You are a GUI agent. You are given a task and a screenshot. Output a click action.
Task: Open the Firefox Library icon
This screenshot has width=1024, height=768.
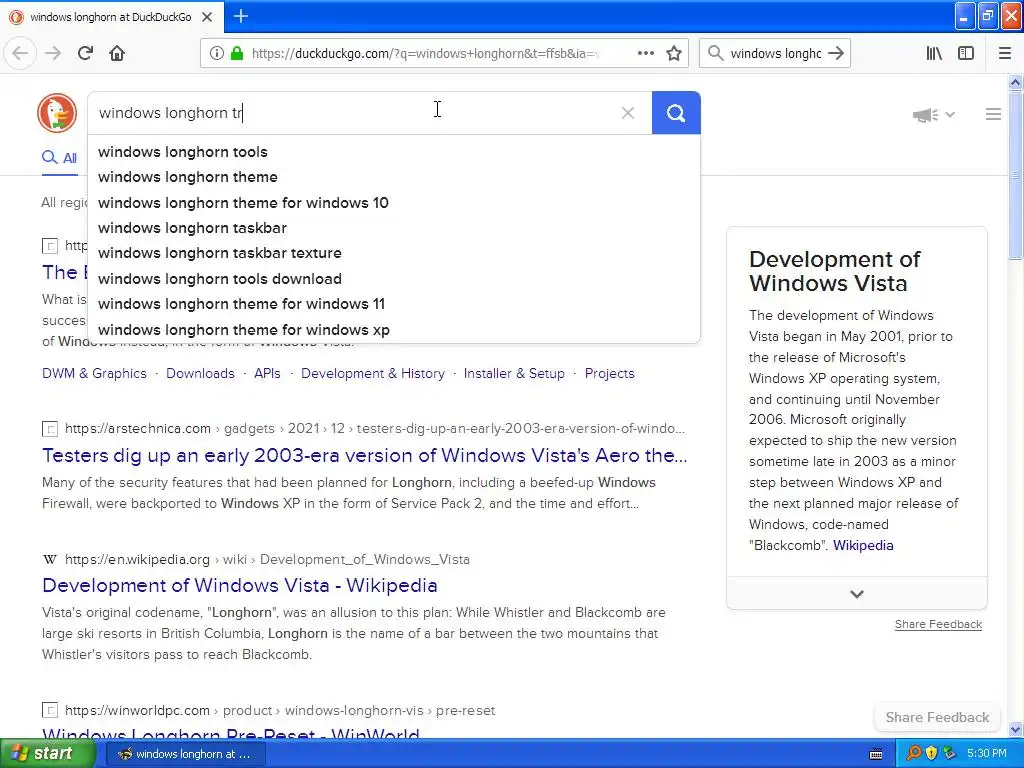pyautogui.click(x=934, y=54)
